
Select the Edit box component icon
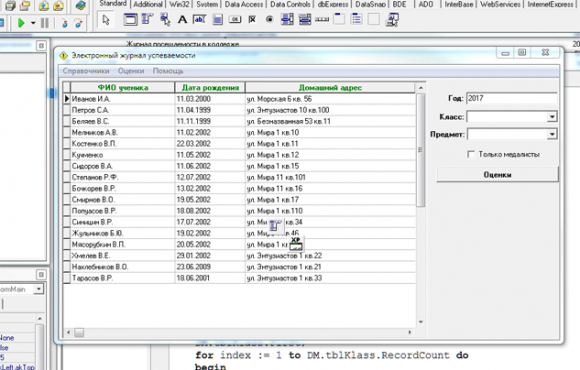coord(199,19)
